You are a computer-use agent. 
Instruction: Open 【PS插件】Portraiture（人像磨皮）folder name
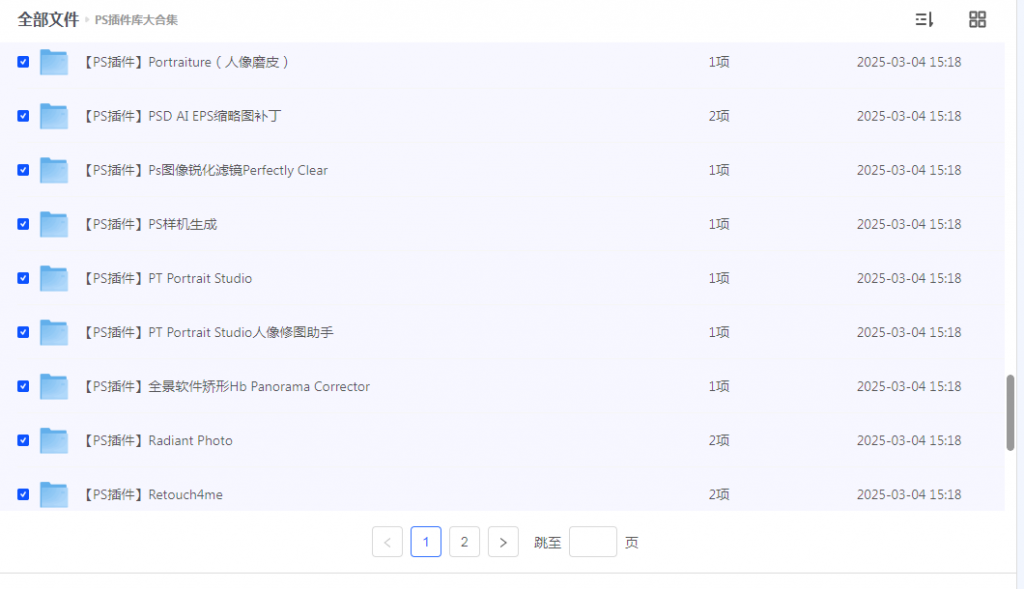tap(186, 62)
